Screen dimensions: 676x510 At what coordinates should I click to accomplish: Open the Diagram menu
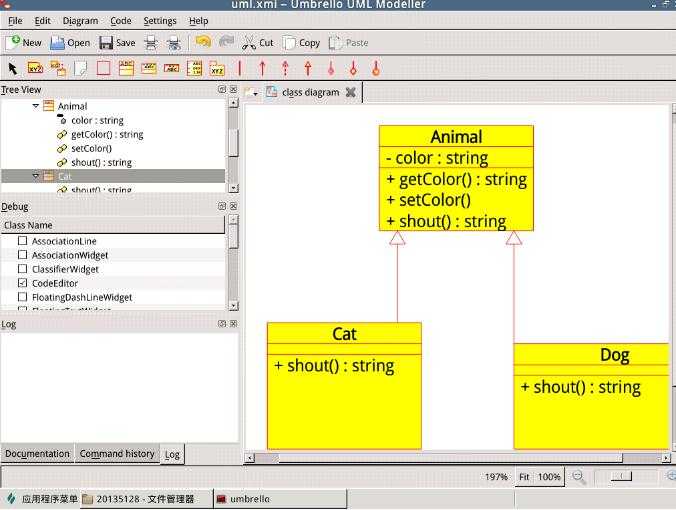80,21
